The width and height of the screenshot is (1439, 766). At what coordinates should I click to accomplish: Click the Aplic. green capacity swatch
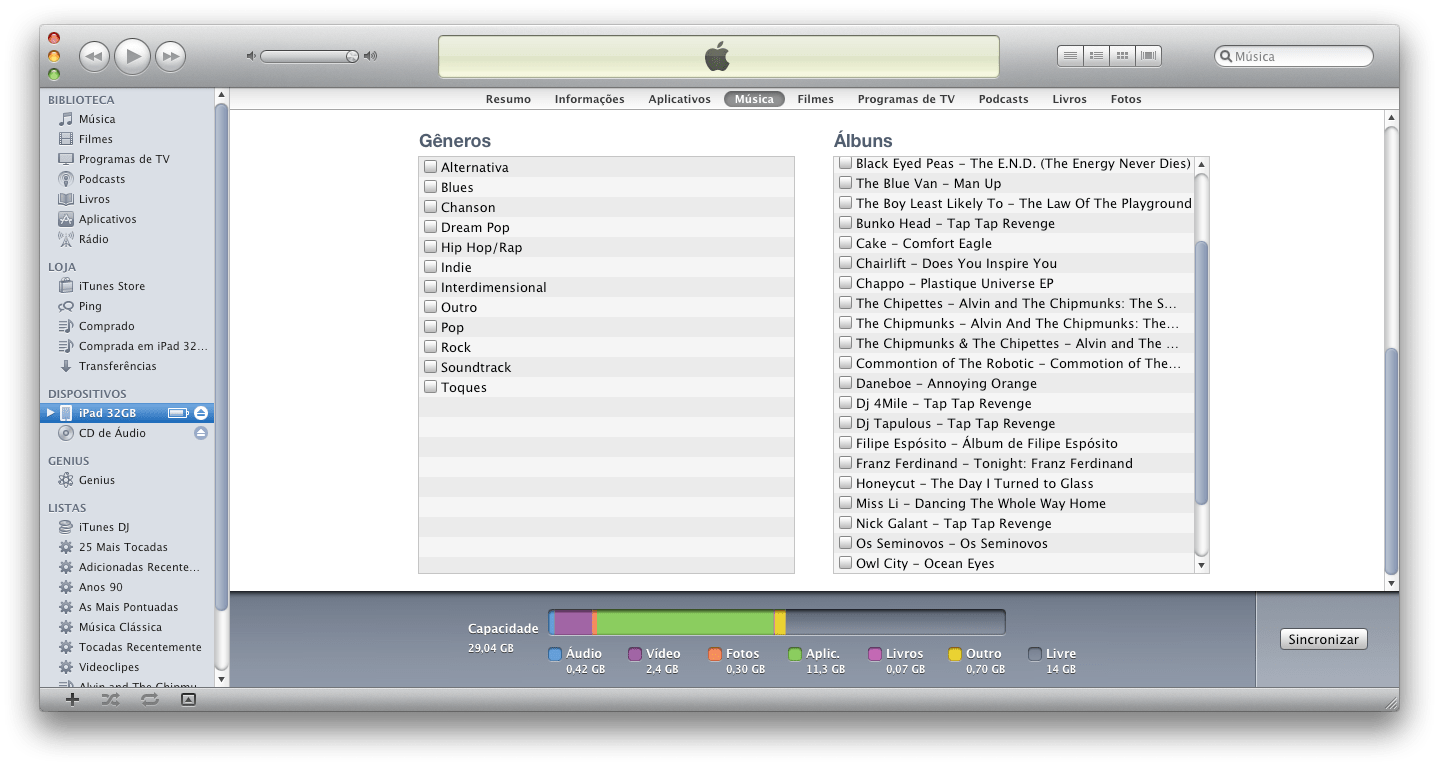pos(795,654)
